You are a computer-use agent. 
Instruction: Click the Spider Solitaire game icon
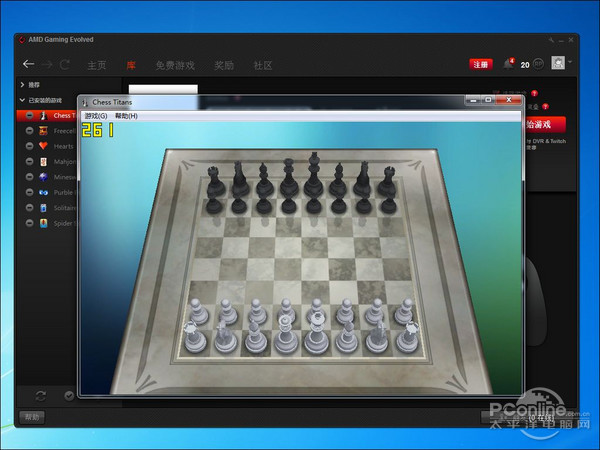(43, 223)
